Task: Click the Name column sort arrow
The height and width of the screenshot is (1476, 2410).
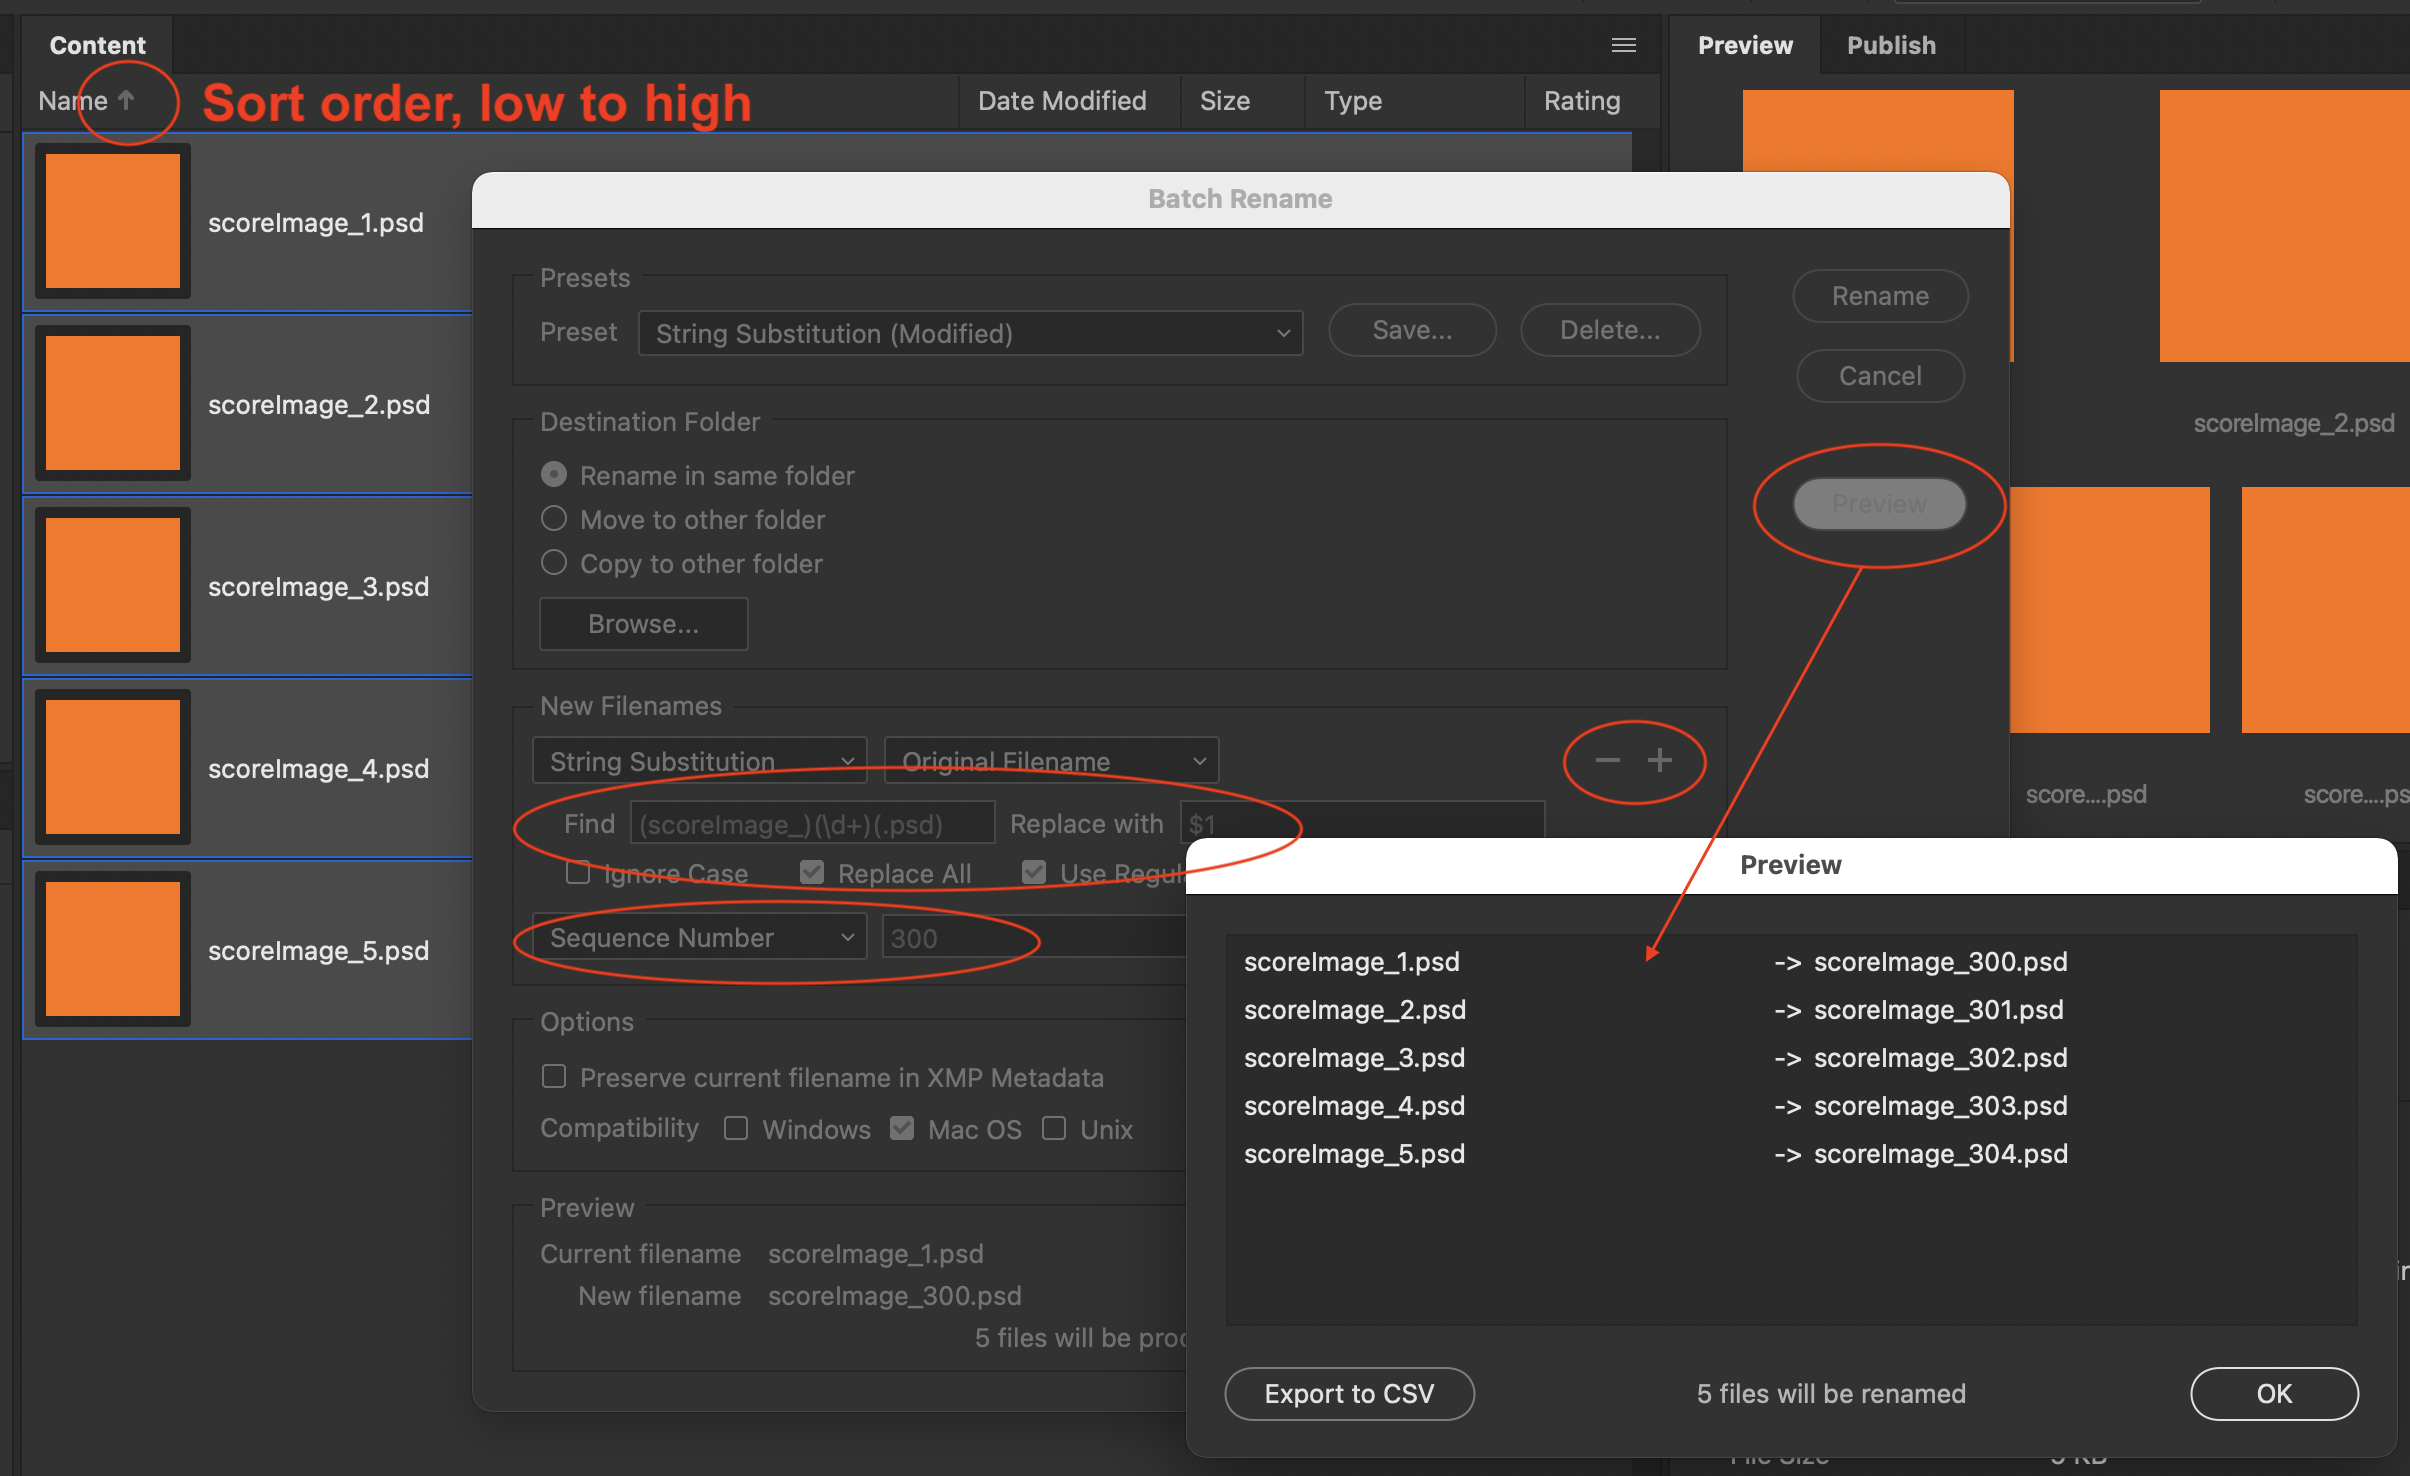Action: point(126,100)
